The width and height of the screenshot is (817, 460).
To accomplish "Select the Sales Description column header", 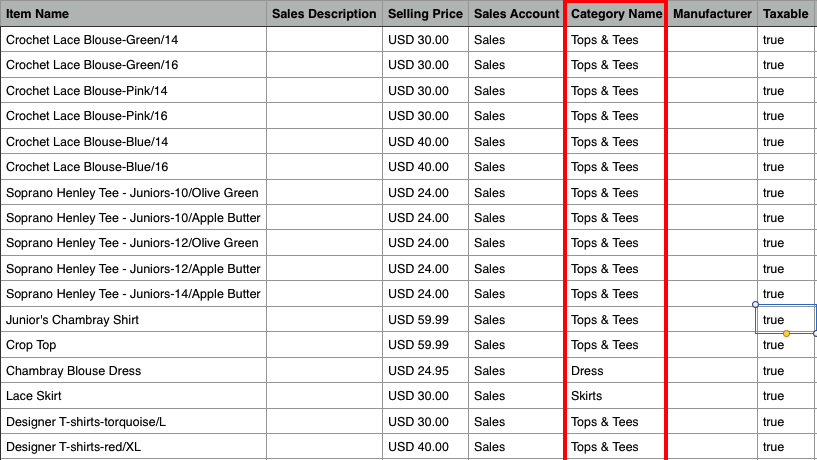I will tap(324, 14).
